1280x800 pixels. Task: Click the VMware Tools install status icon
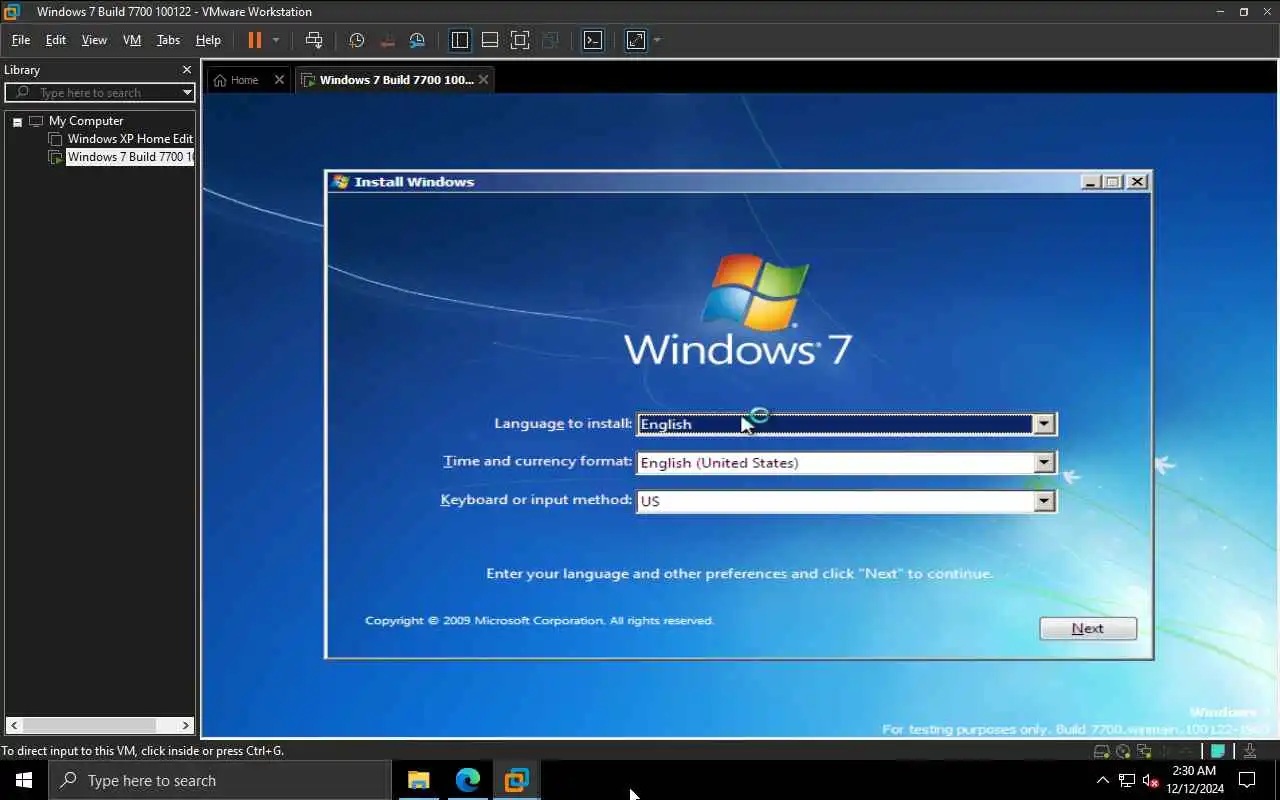[1250, 751]
